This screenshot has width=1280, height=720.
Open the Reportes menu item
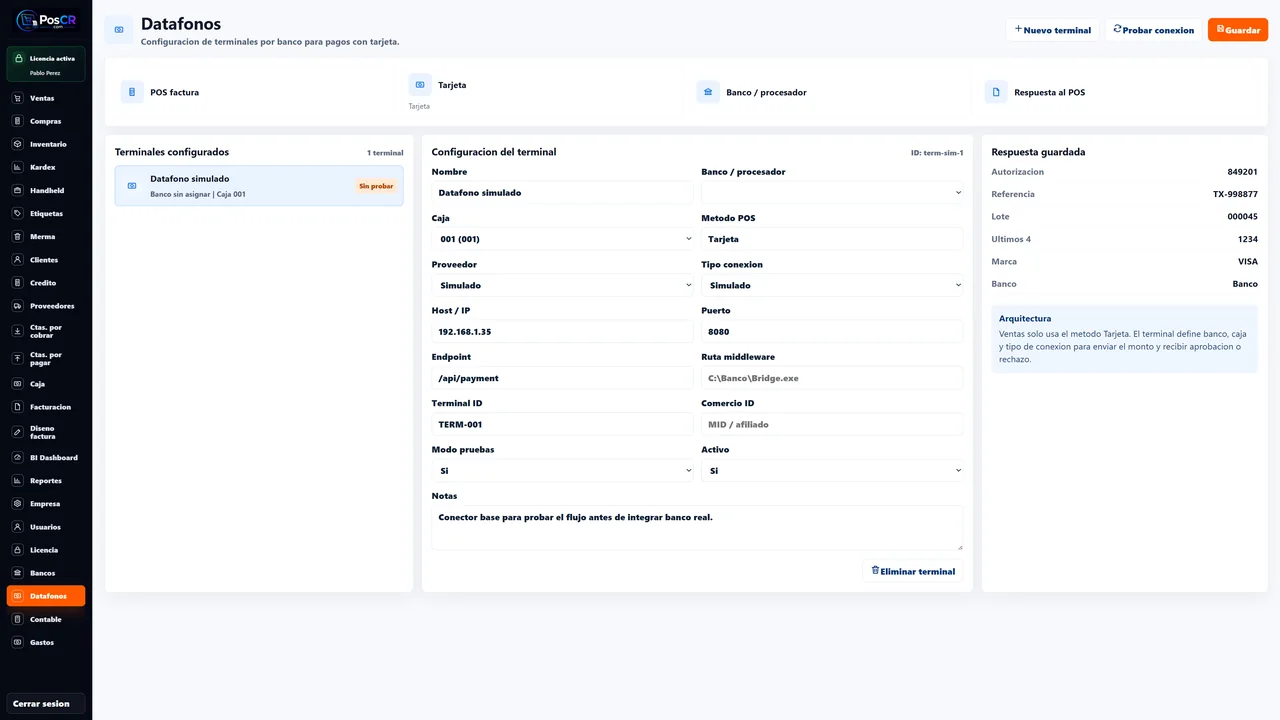coord(46,481)
